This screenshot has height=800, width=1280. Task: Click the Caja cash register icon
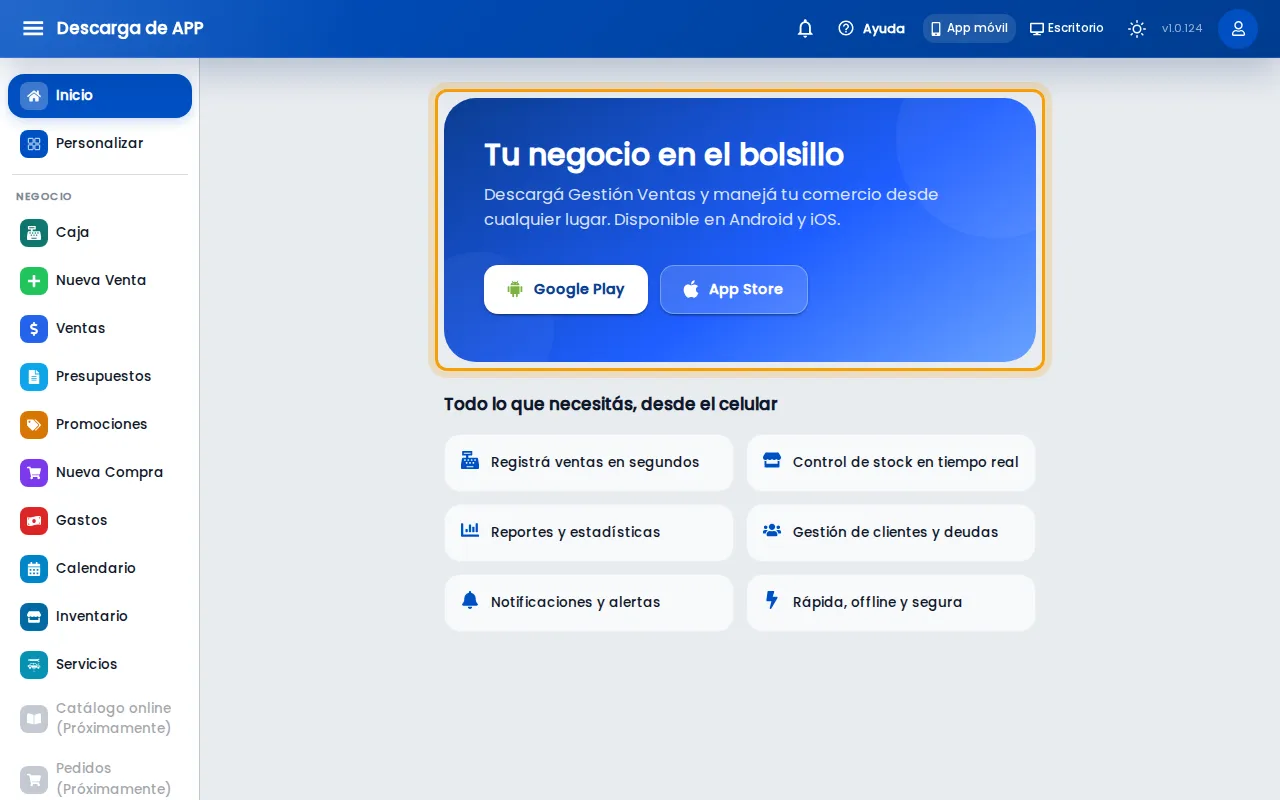tap(34, 233)
